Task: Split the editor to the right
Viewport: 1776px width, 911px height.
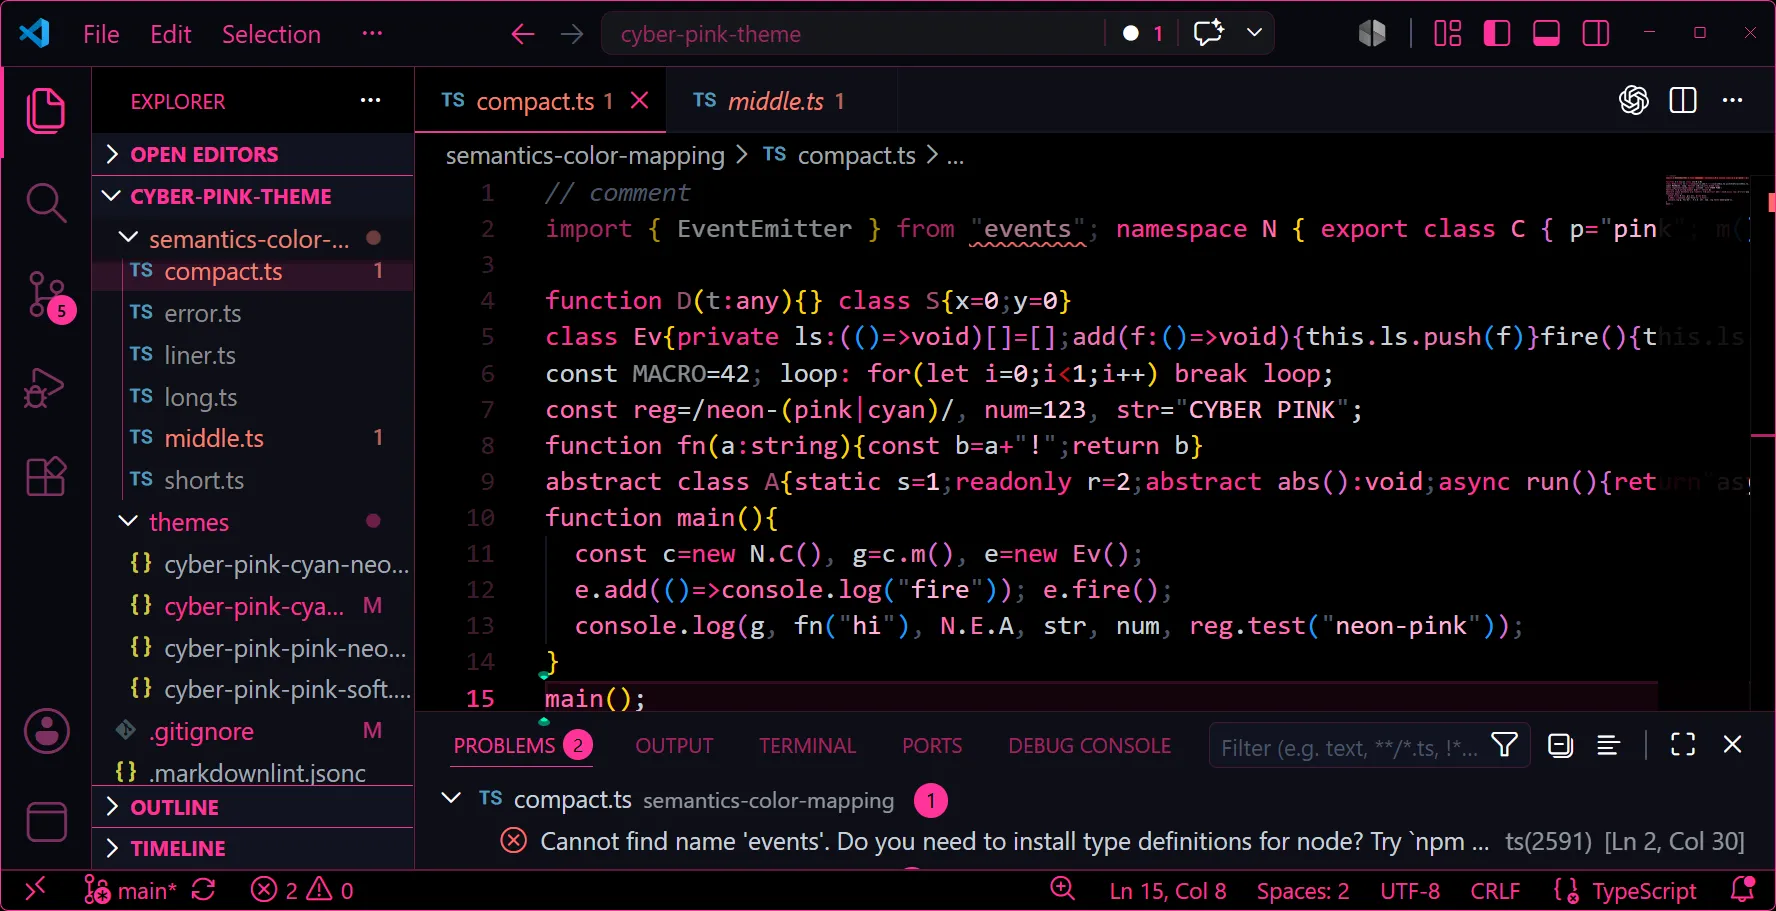Action: pos(1683,100)
